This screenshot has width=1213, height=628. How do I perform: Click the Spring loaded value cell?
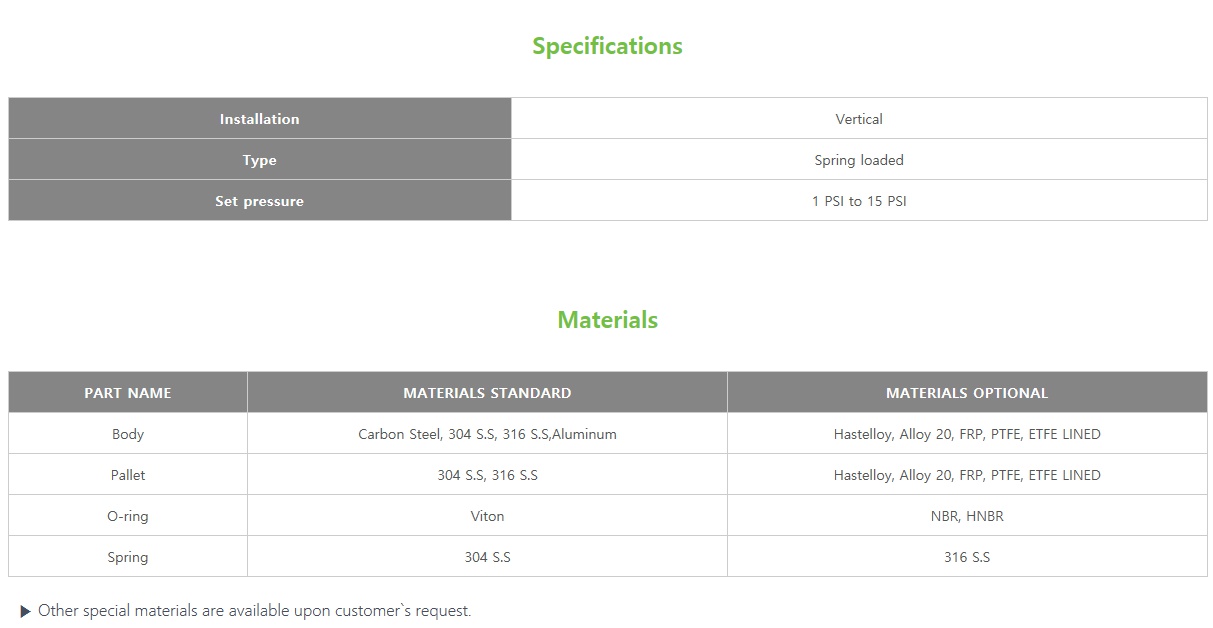(859, 160)
